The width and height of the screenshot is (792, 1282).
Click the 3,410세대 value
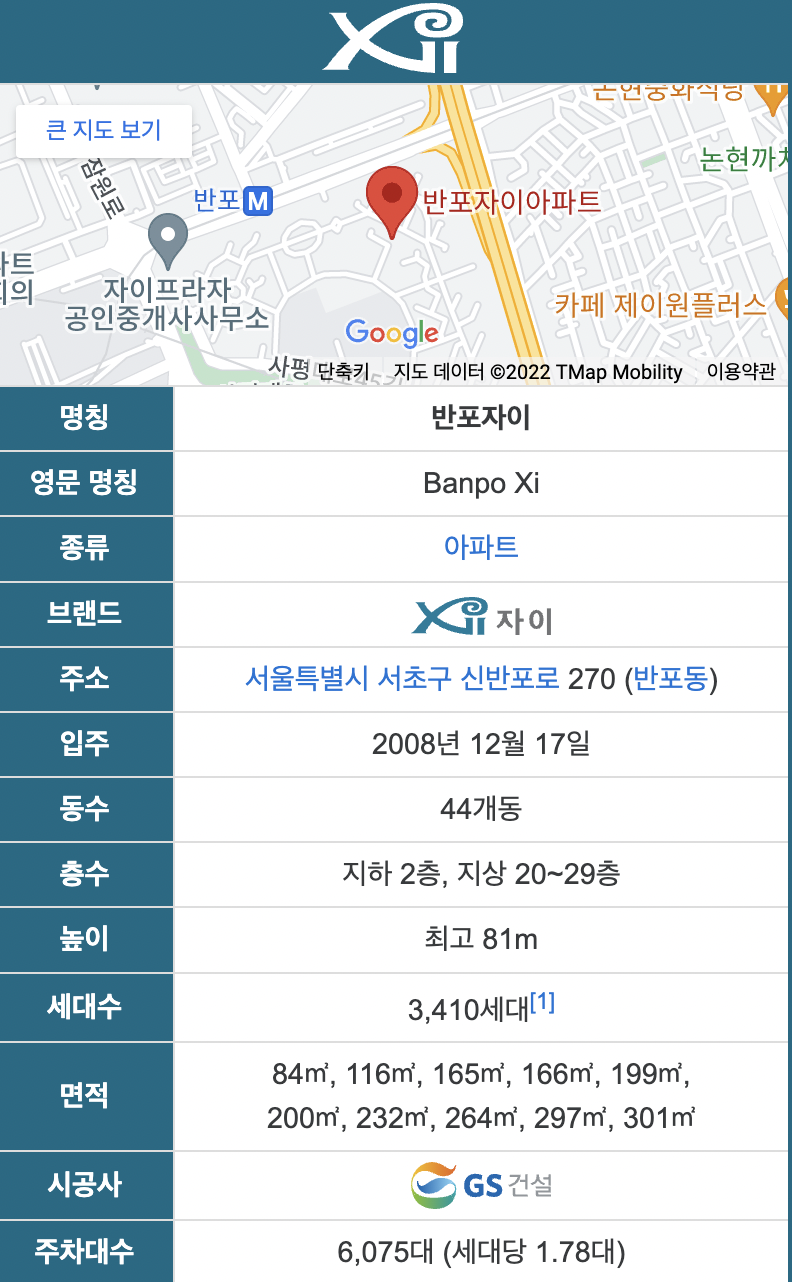[x=468, y=1010]
